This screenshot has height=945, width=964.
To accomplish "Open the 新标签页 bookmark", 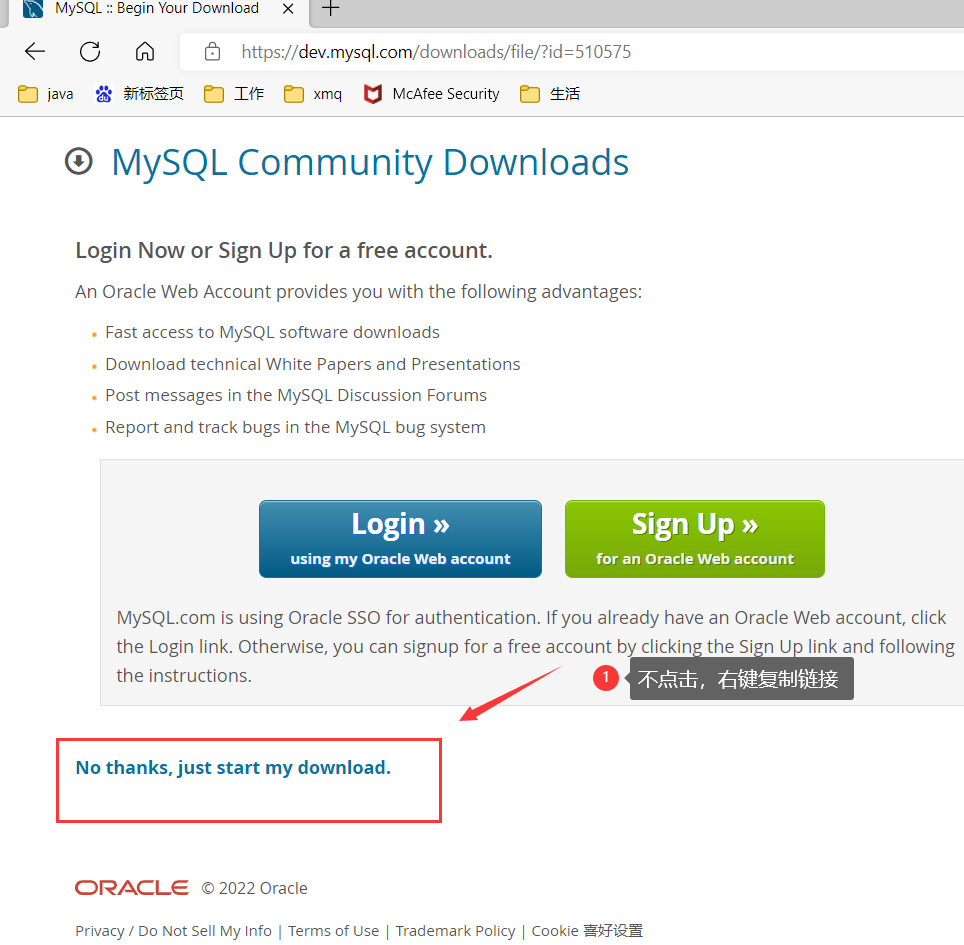I will click(x=140, y=94).
